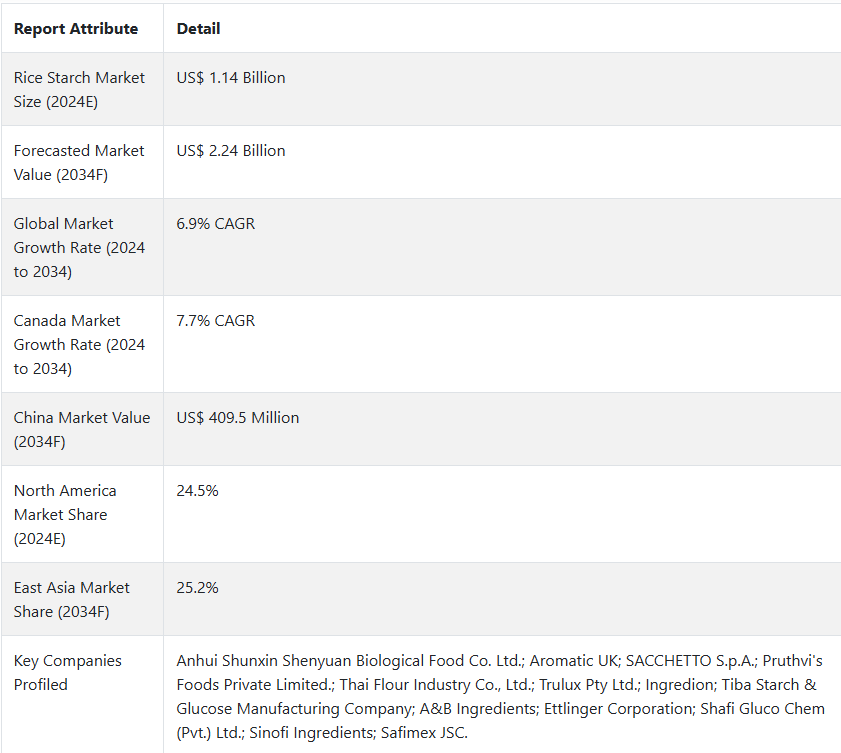The image size is (841, 753).
Task: Click the US$ 2.24 Billion value
Action: 231,151
